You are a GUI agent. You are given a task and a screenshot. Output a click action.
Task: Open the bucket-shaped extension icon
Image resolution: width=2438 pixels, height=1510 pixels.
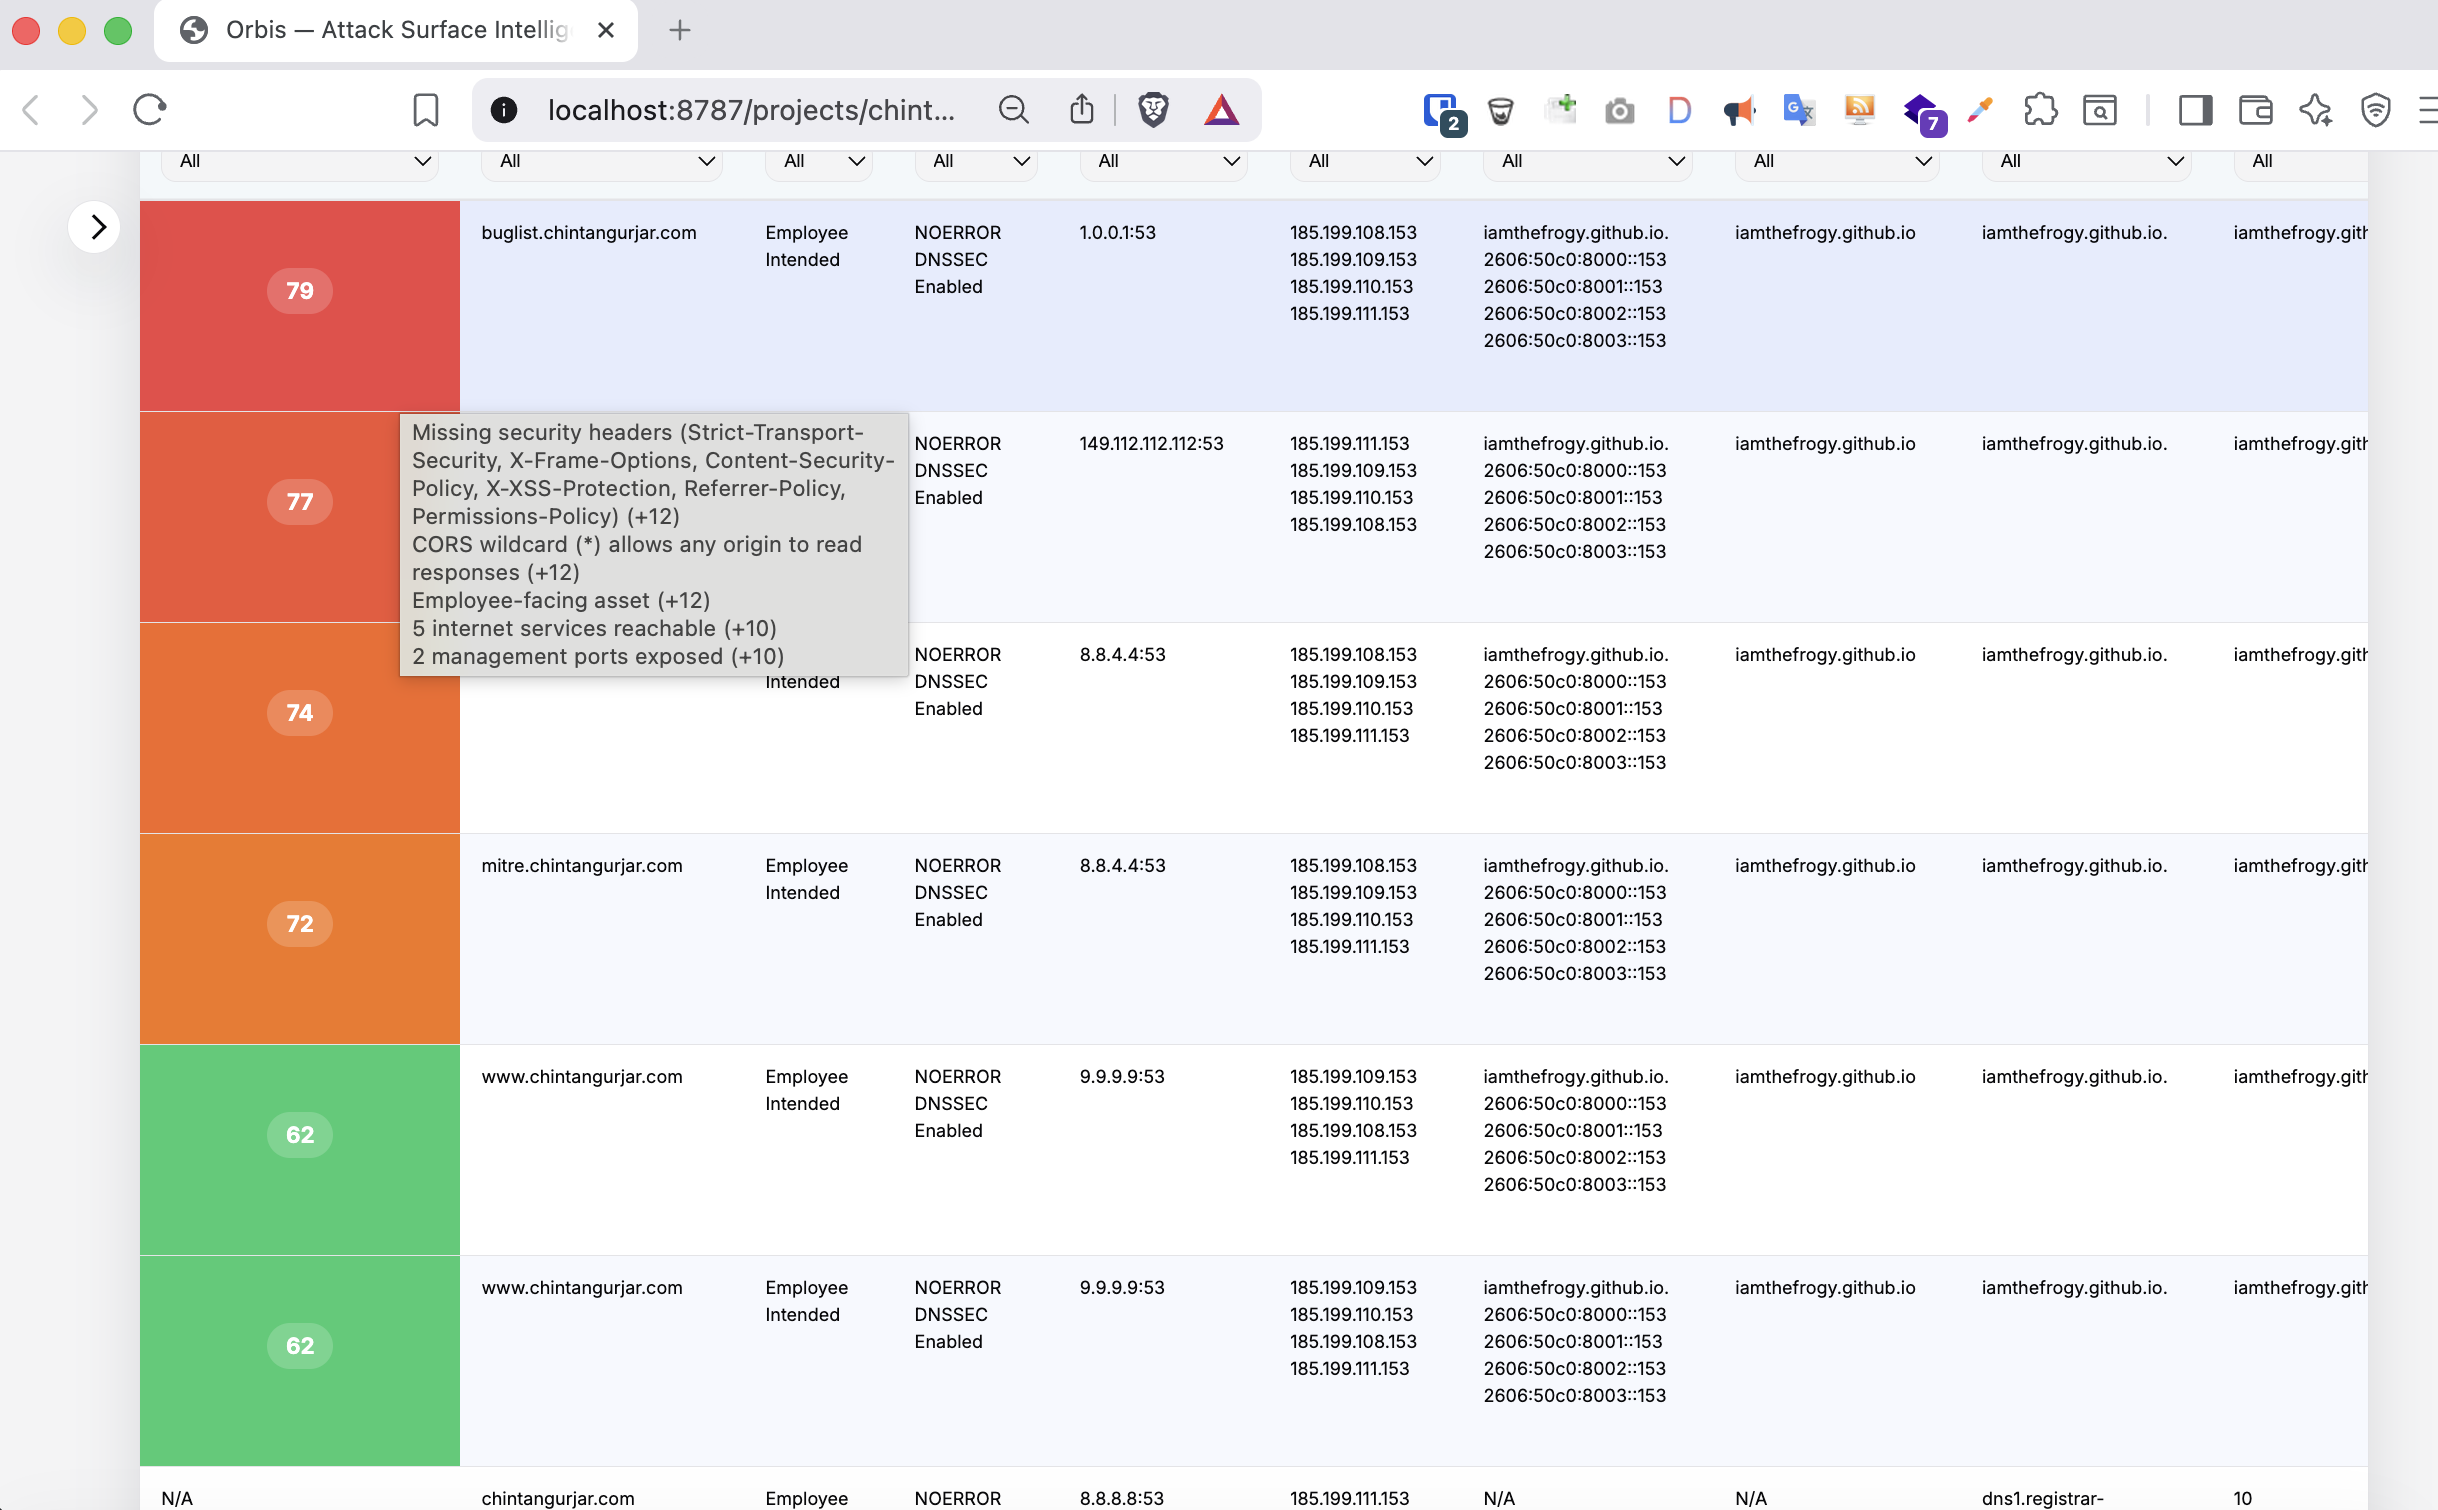click(1501, 110)
